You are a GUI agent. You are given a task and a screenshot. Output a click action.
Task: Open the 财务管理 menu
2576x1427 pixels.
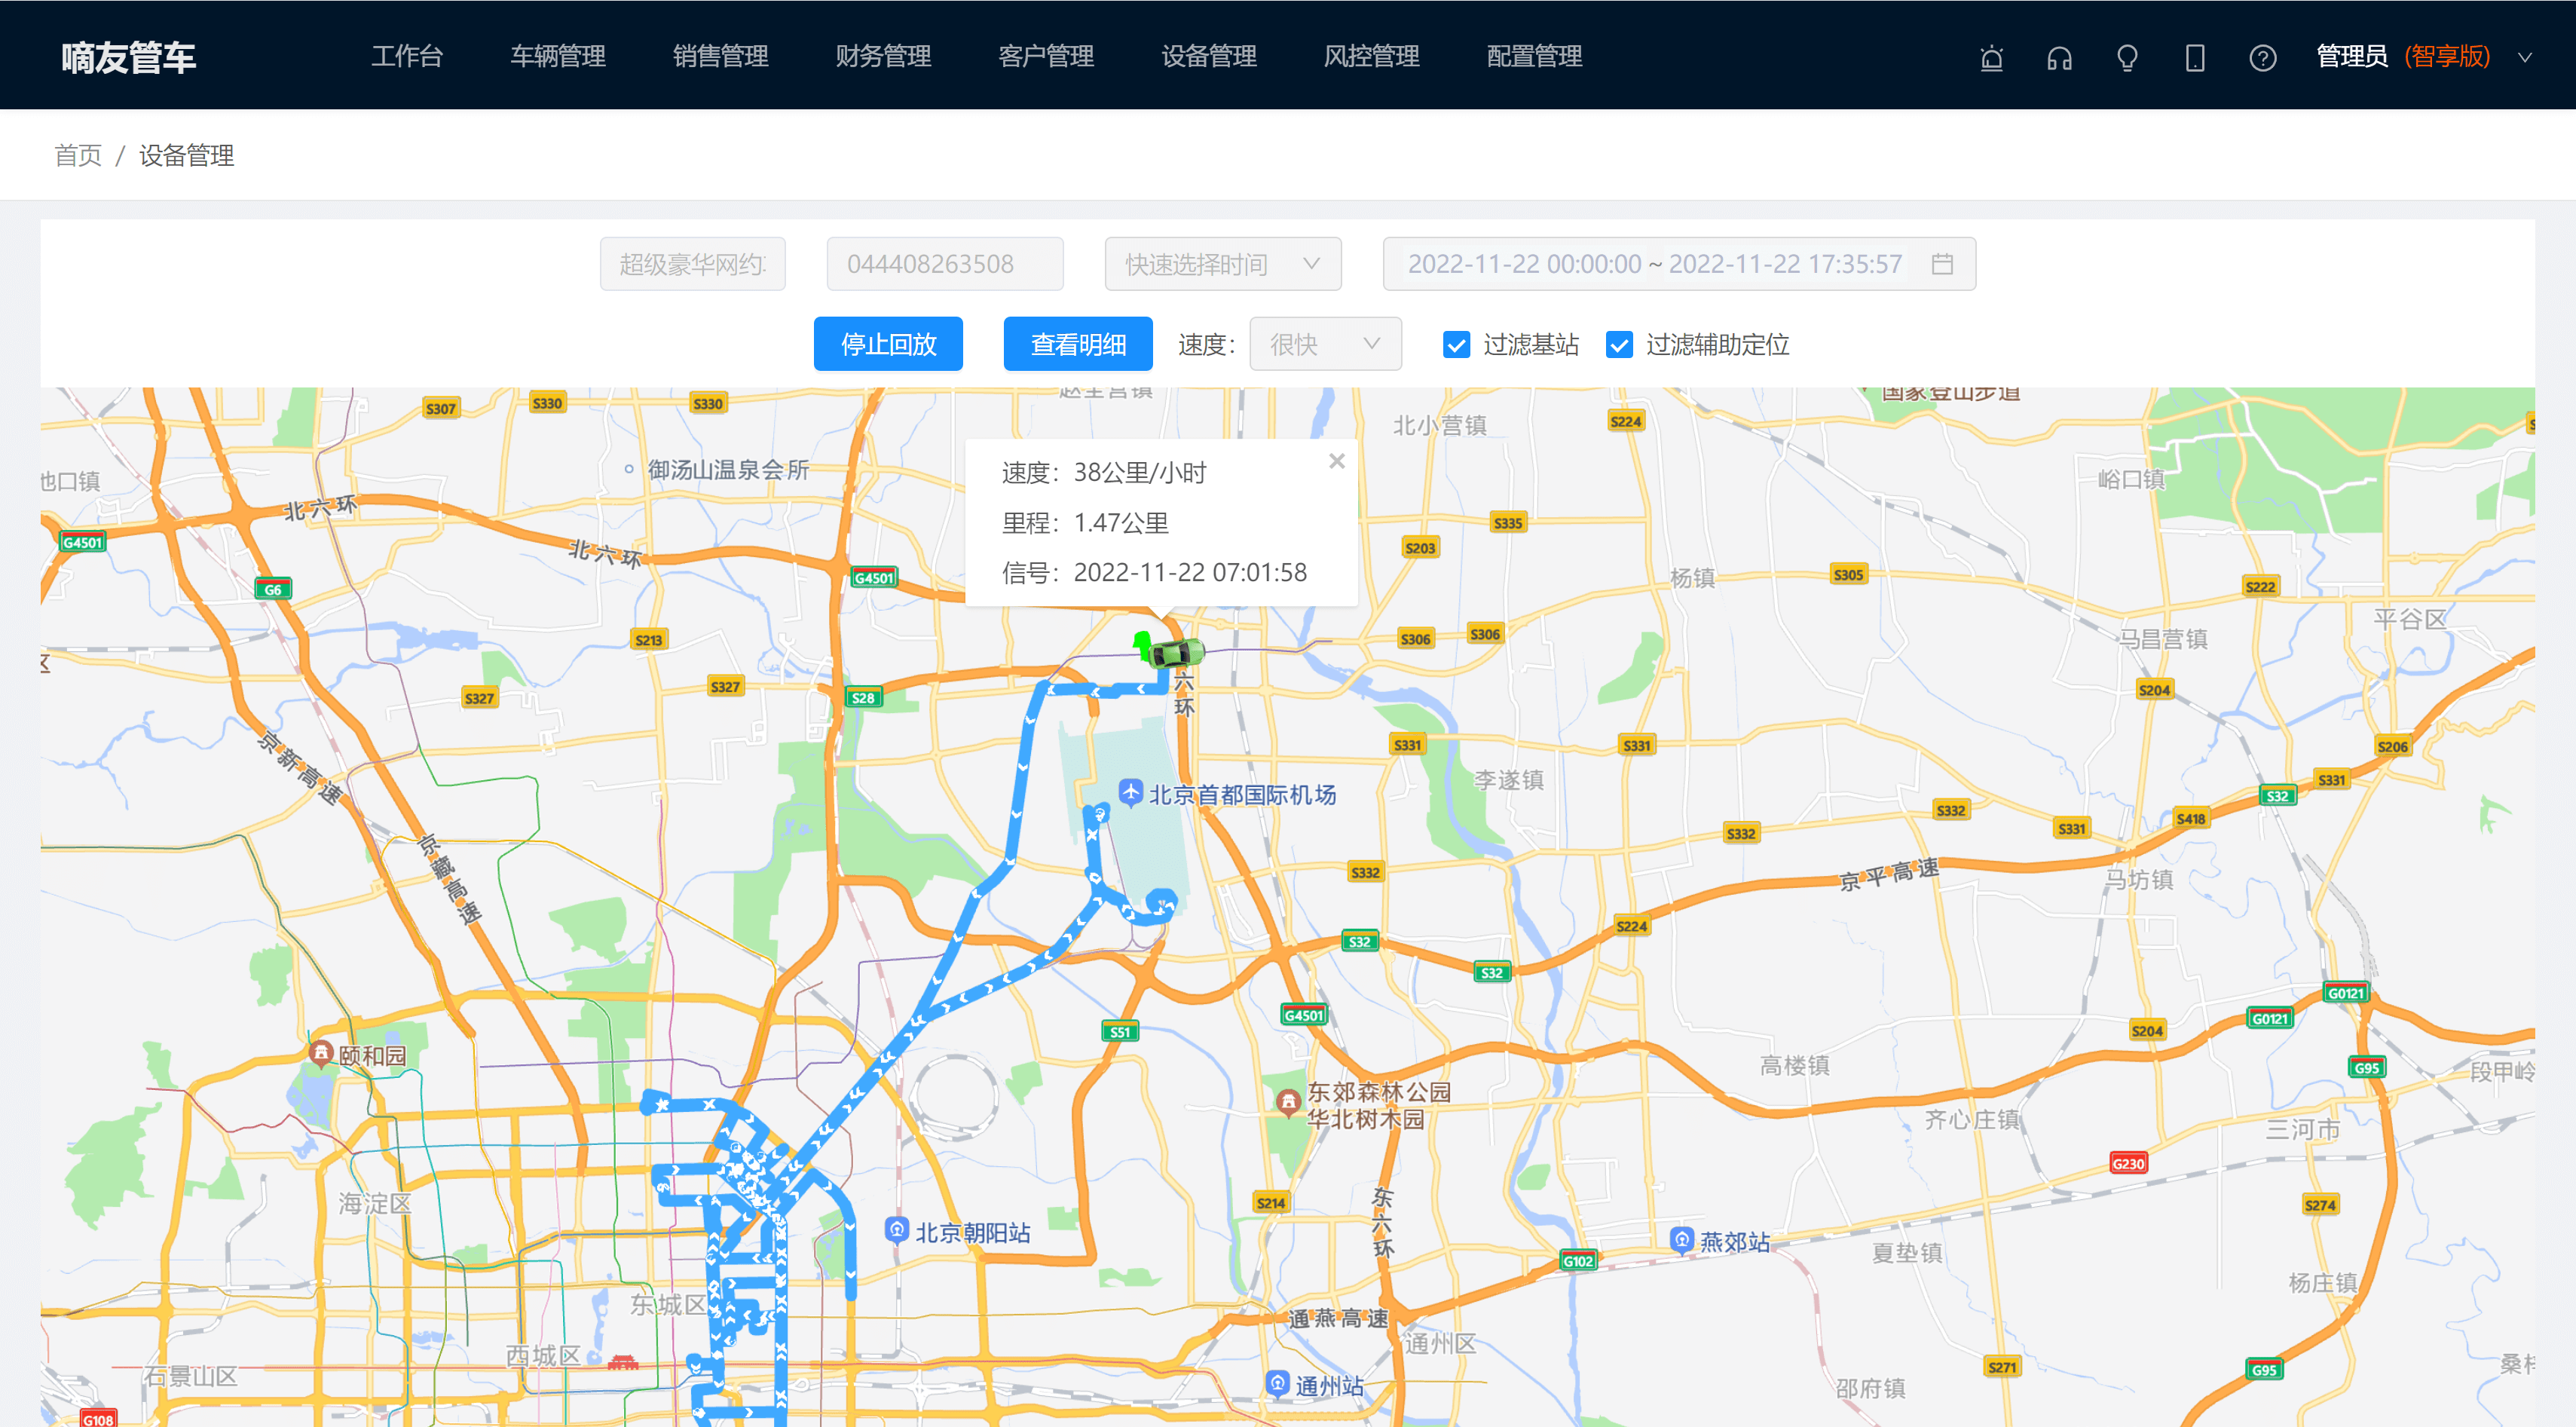(884, 57)
